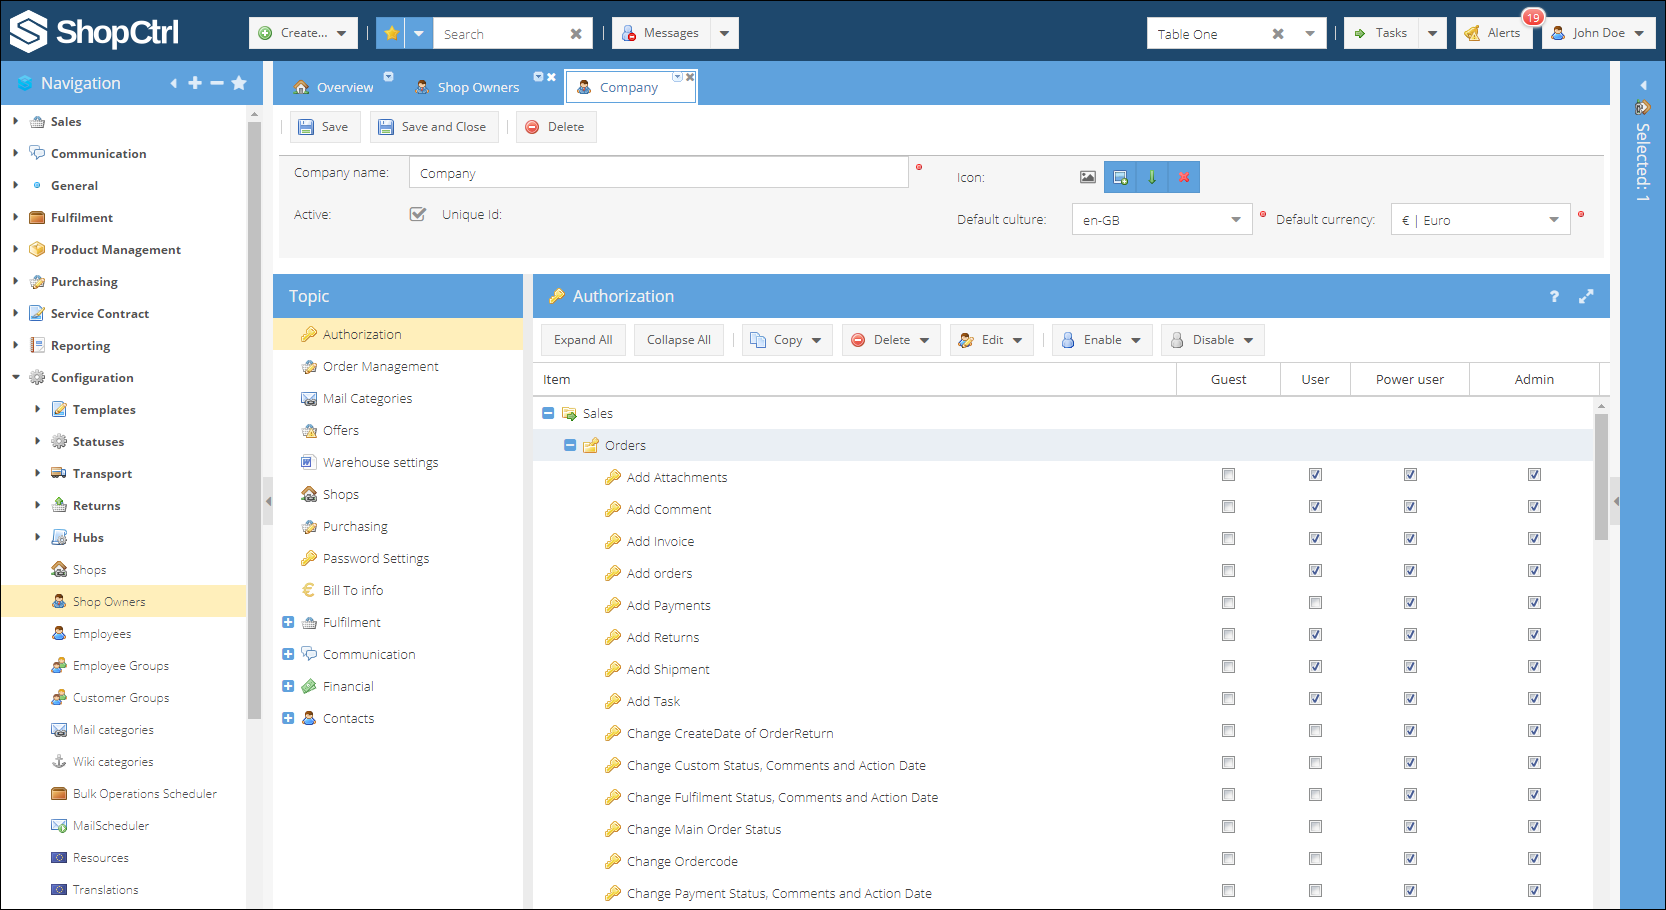Click the Collapse All button
This screenshot has height=910, width=1666.
[679, 340]
